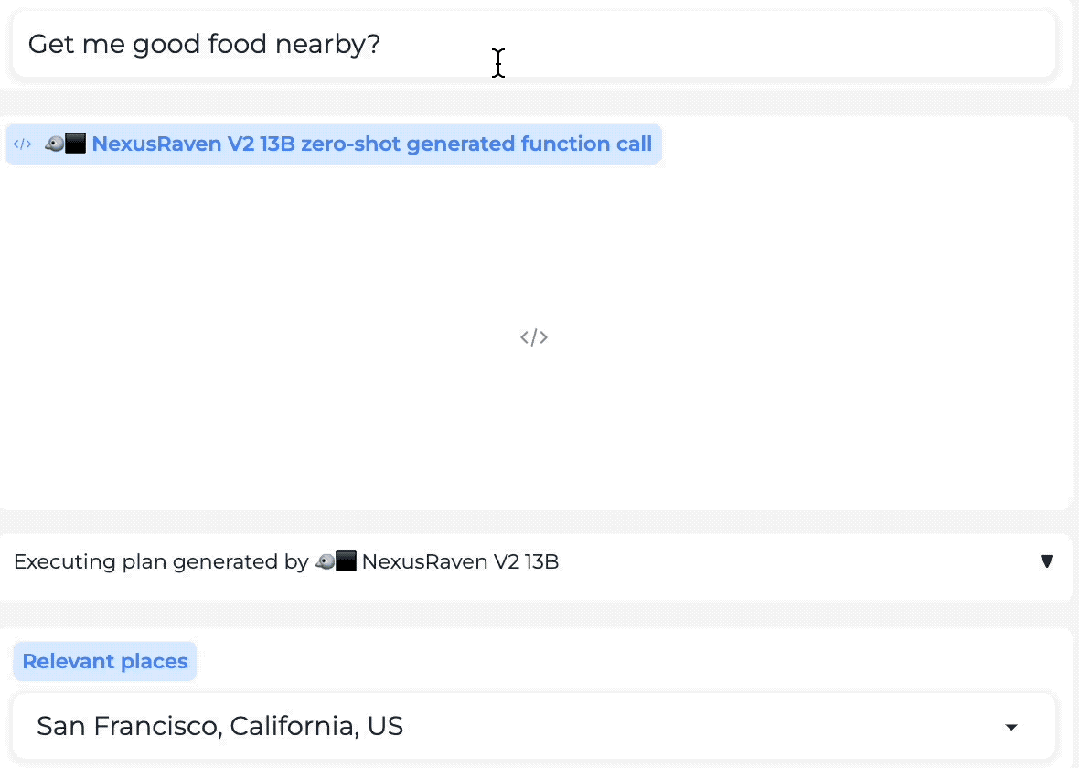Click the word 'Get' in the query
Image resolution: width=1079 pixels, height=768 pixels.
[51, 44]
